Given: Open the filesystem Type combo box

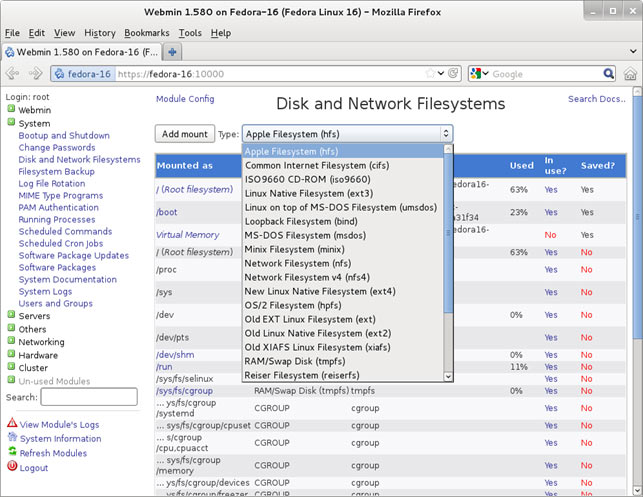Looking at the screenshot, I should 347,134.
